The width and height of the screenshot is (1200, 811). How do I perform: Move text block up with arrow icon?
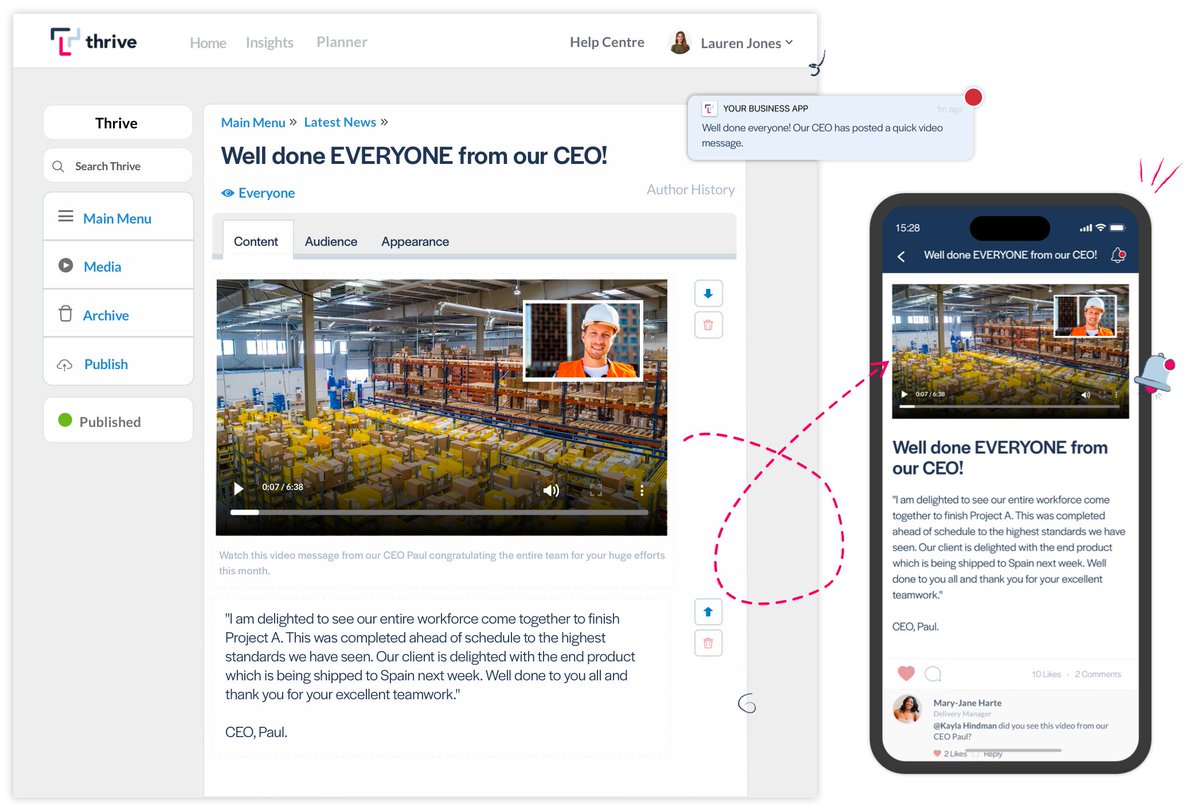point(708,611)
